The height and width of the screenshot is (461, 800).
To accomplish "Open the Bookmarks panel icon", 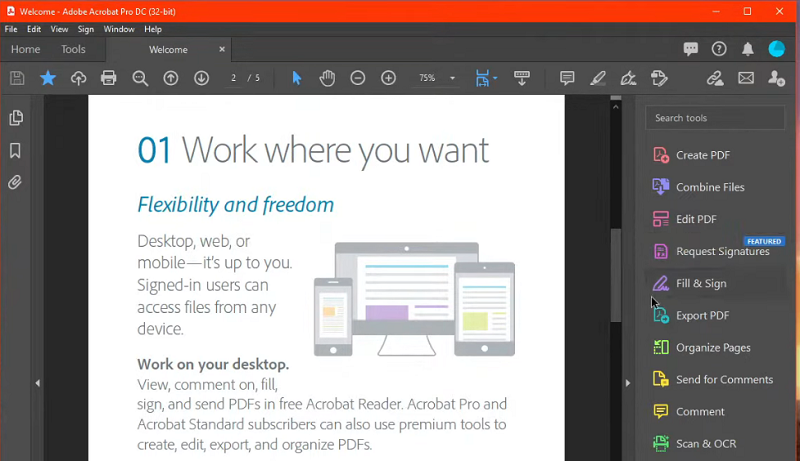I will (x=15, y=150).
